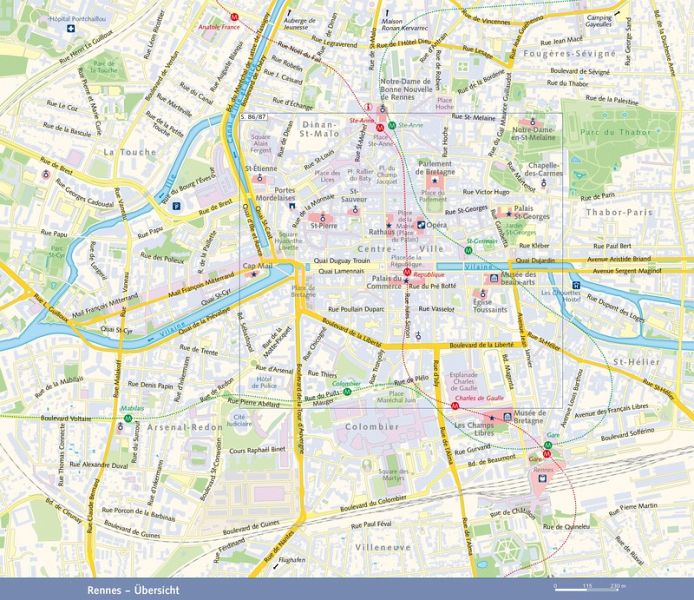Click the Notre-Dame-en-St-Melaine church icon
Image resolution: width=694 pixels, height=600 pixels.
(x=533, y=121)
